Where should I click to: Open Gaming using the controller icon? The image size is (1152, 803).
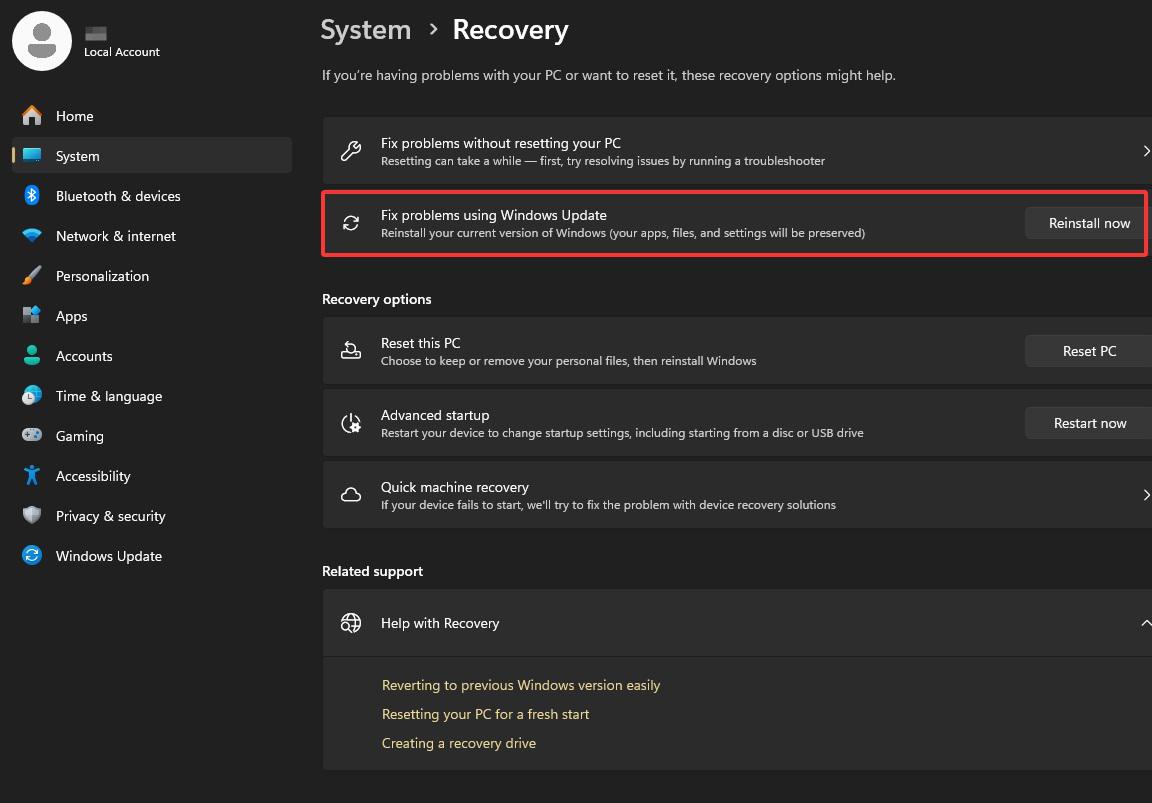coord(32,436)
